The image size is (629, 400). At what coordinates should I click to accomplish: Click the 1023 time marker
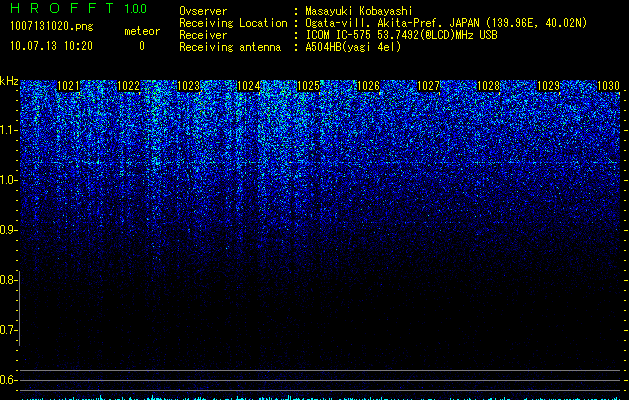(x=188, y=86)
